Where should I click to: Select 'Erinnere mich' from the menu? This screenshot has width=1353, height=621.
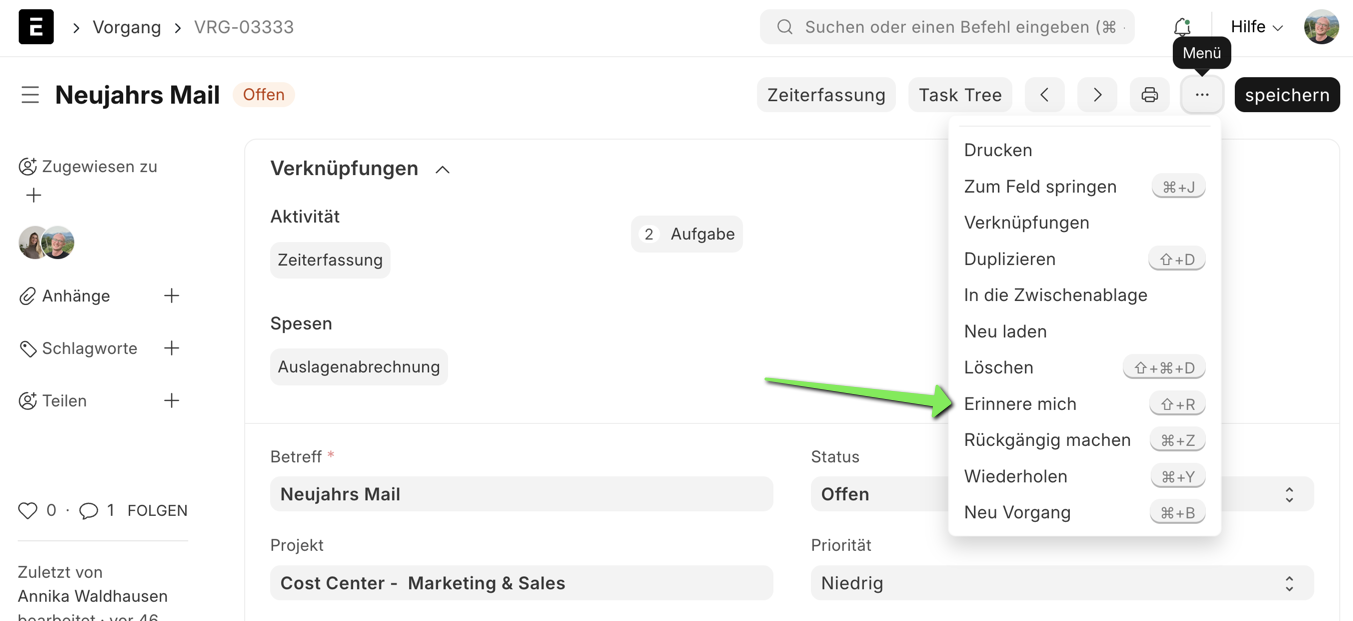point(1020,404)
